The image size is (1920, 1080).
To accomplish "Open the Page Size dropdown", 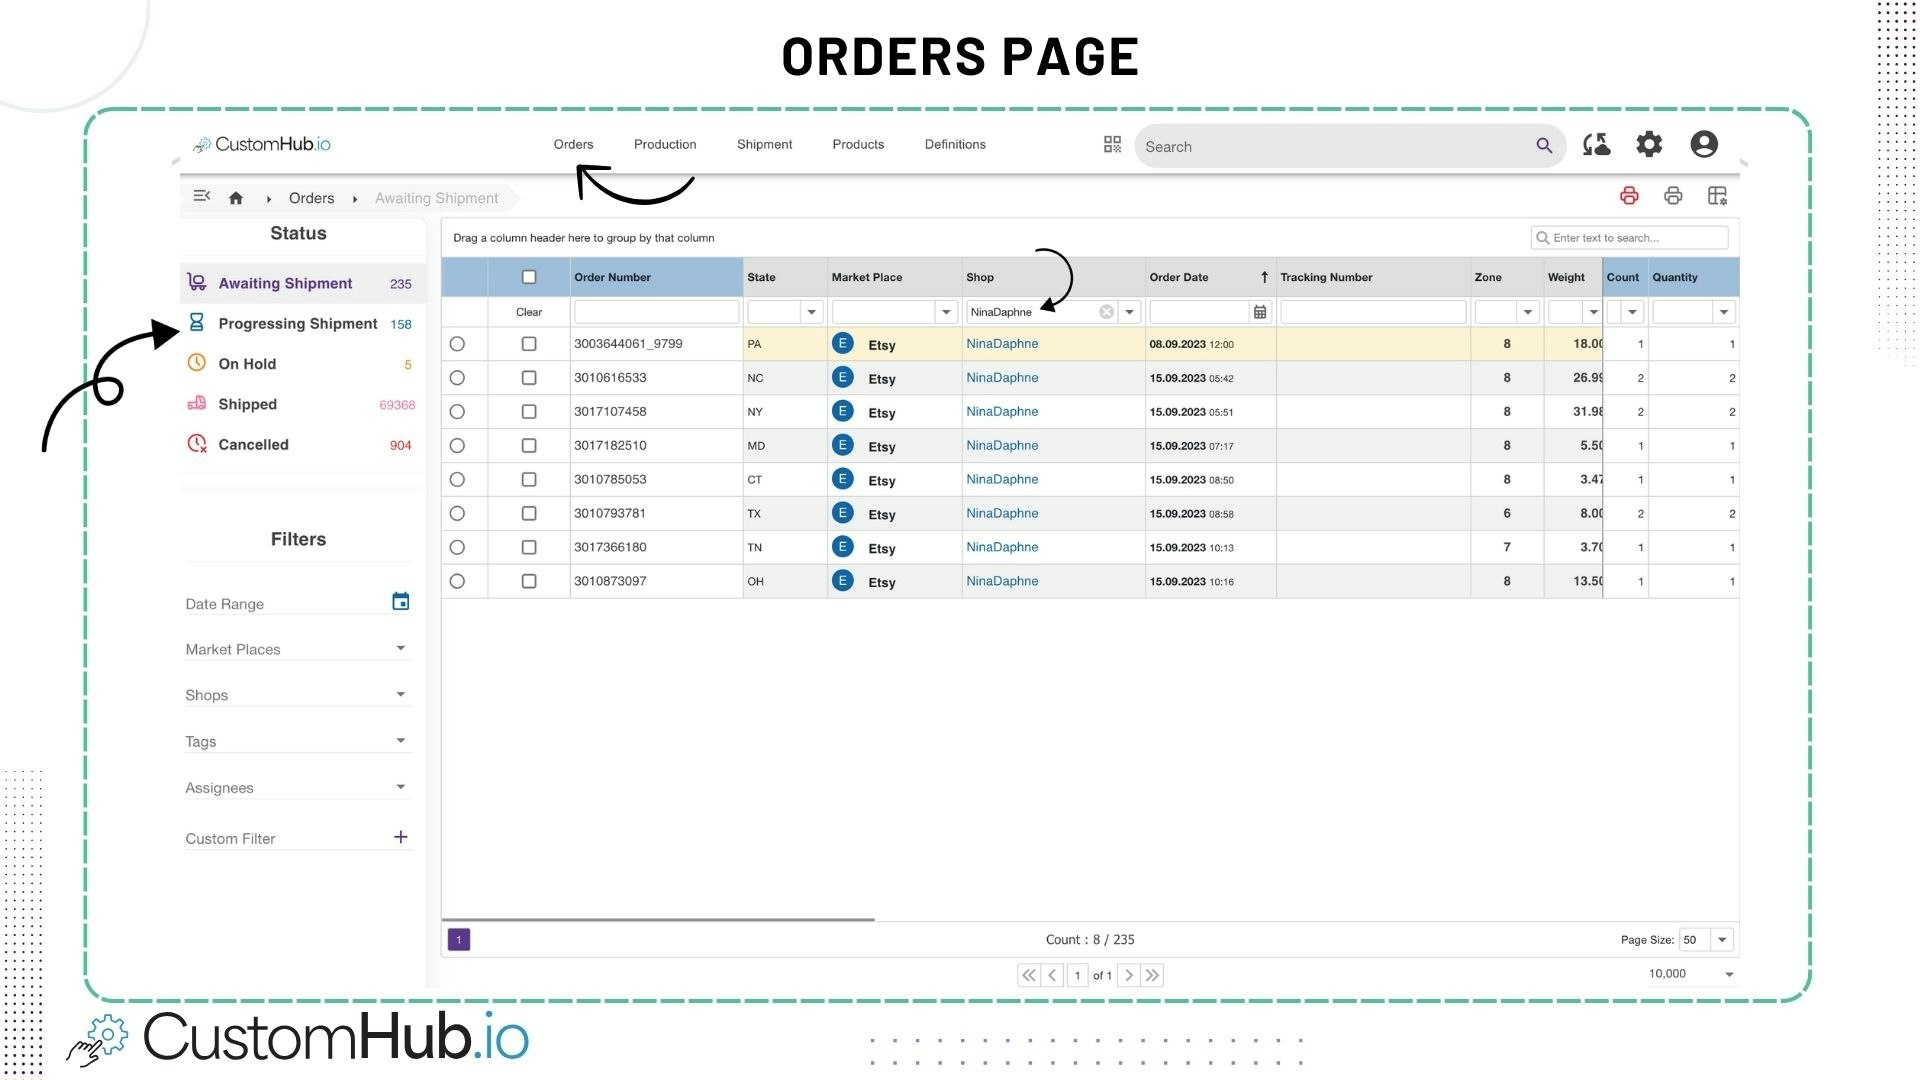I will click(1722, 939).
